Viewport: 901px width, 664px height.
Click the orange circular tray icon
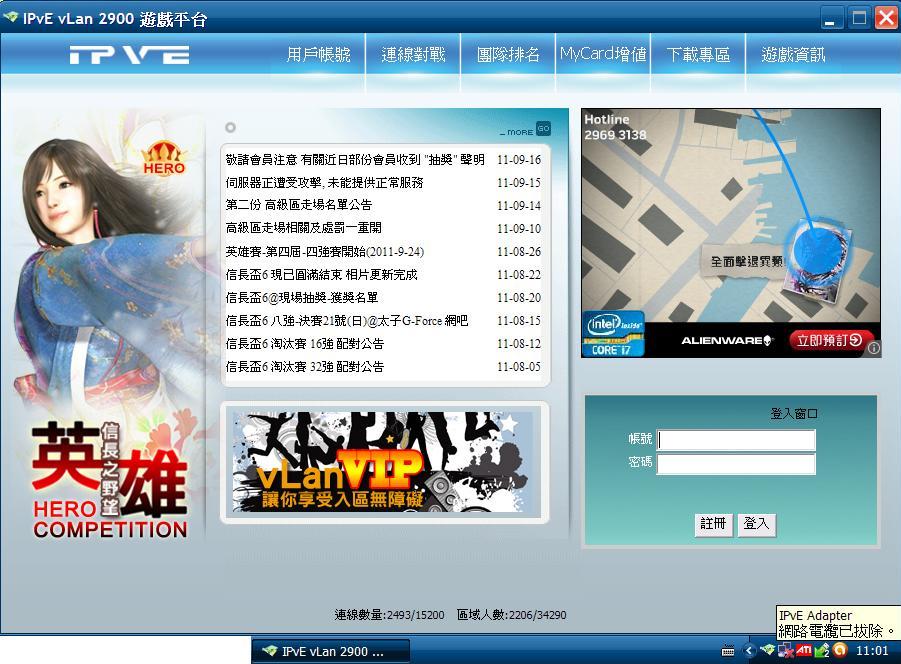coord(840,650)
